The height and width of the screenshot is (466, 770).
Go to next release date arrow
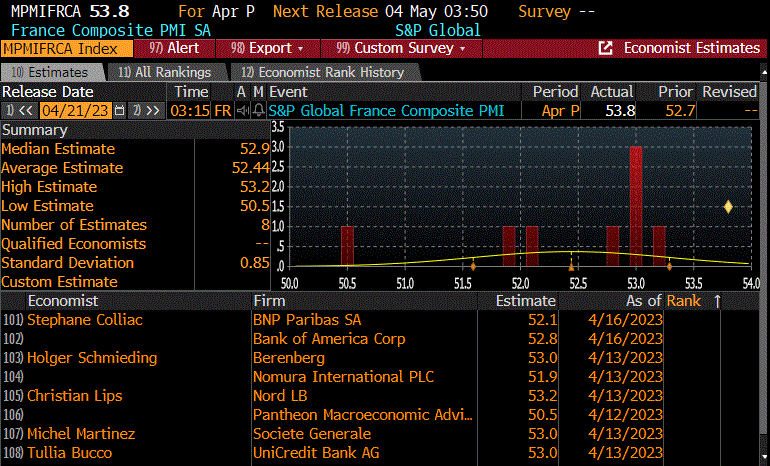pyautogui.click(x=146, y=110)
